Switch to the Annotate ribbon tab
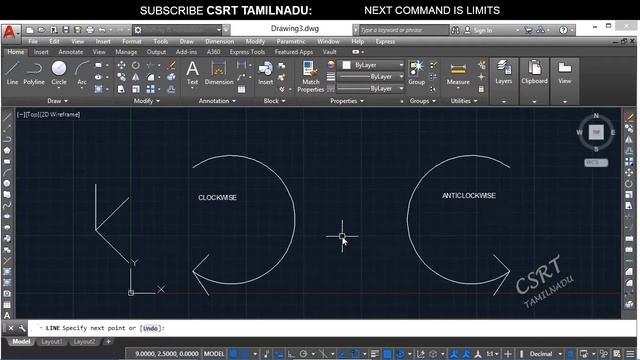 (71, 52)
